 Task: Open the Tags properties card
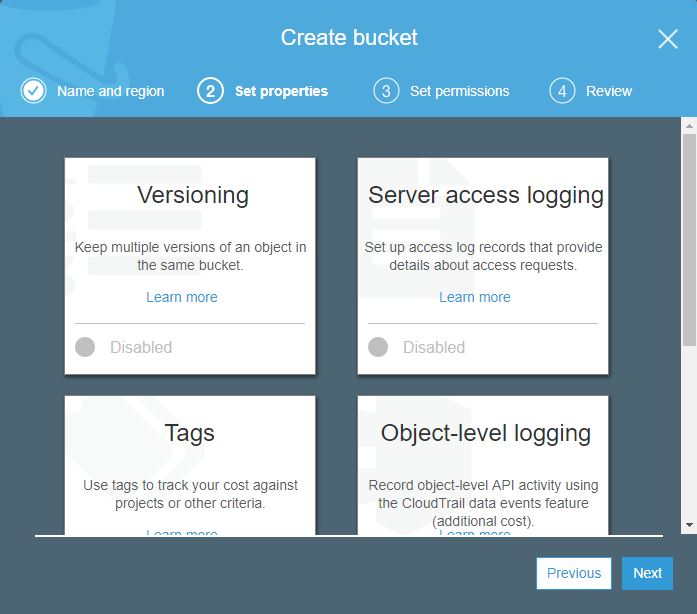(x=190, y=435)
